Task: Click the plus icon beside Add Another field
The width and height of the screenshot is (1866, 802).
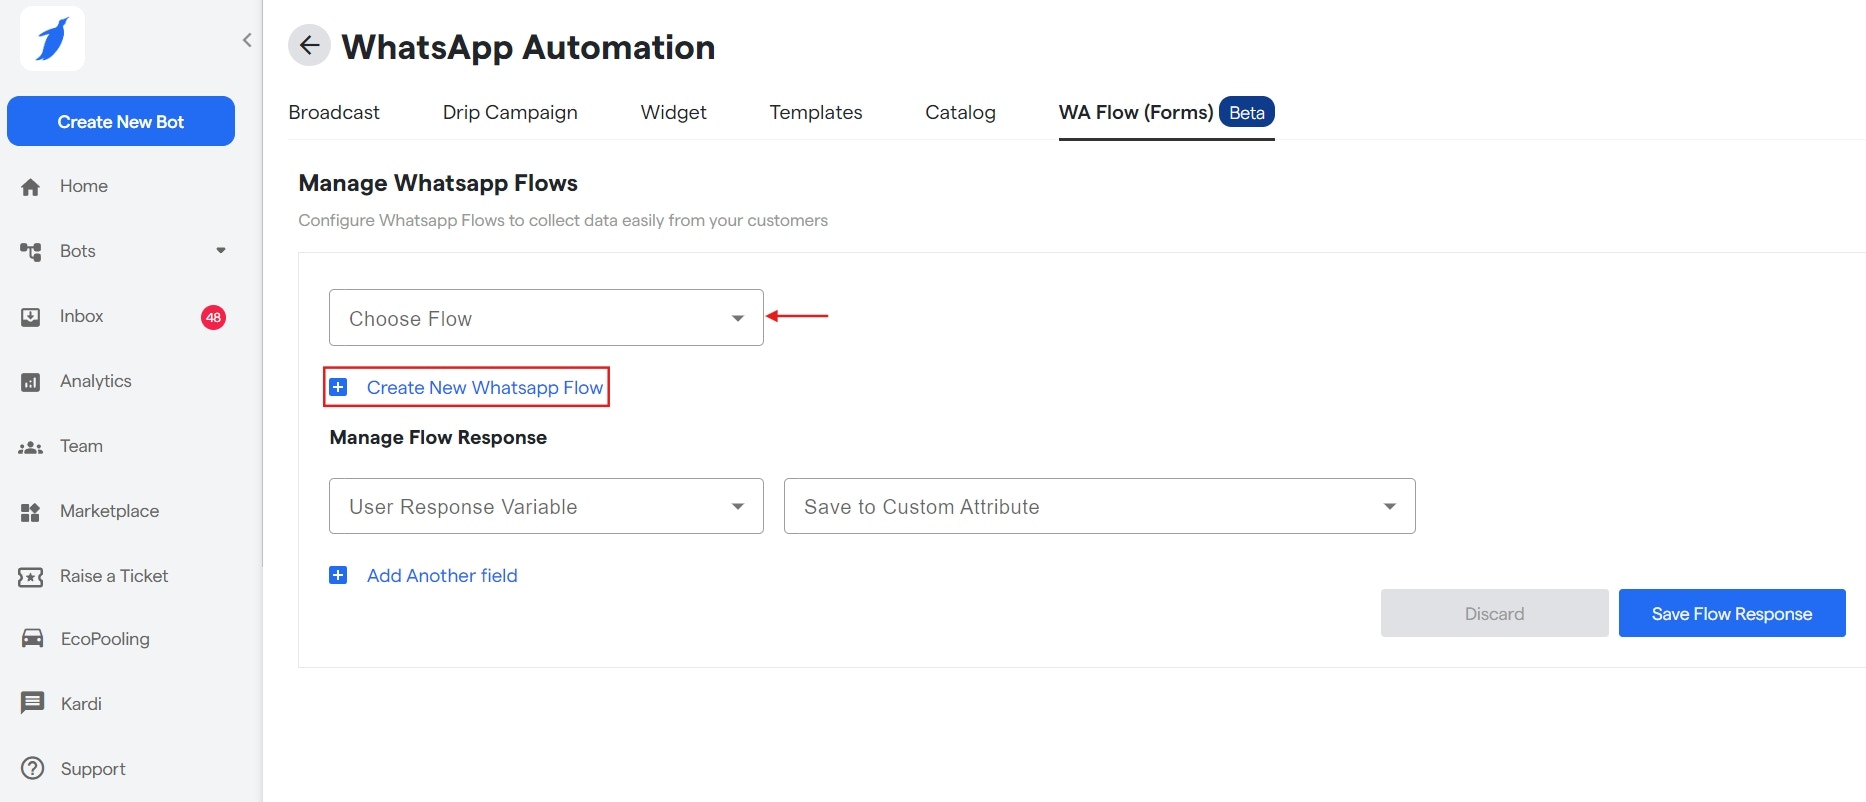Action: tap(338, 575)
